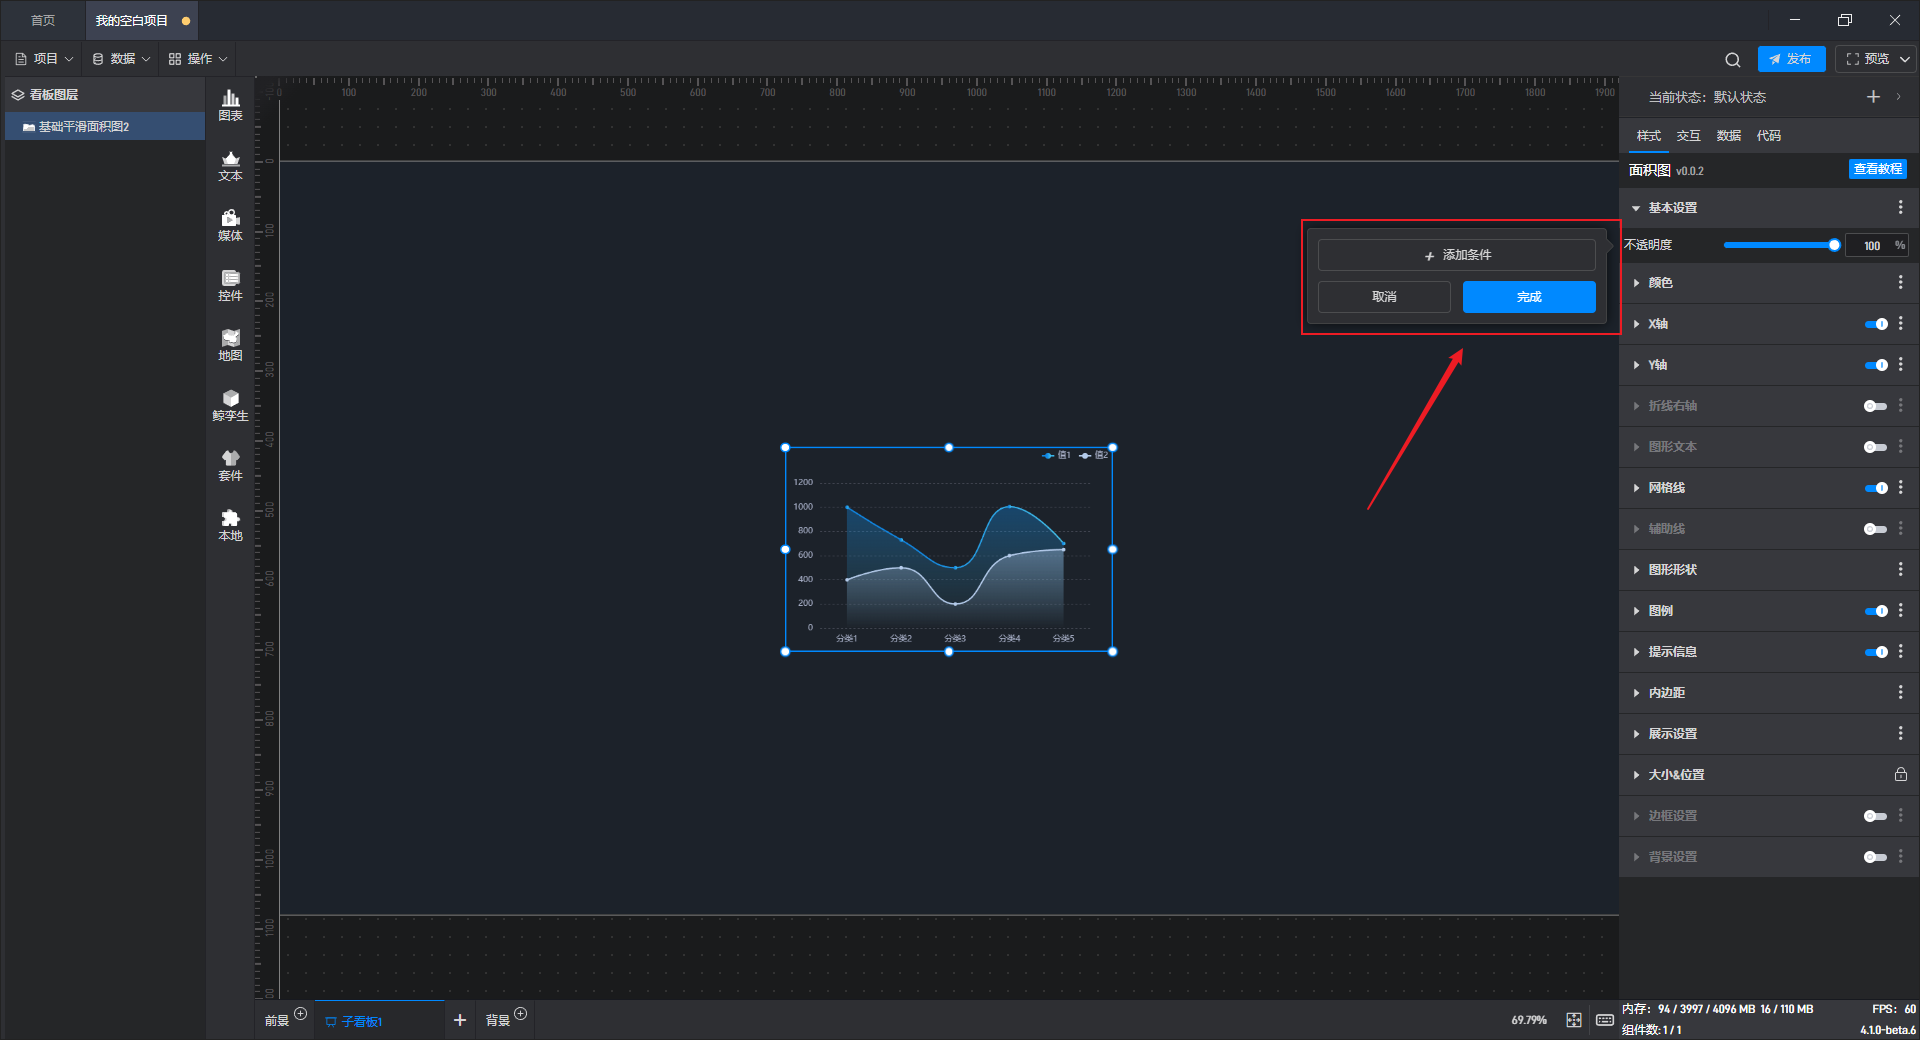The image size is (1920, 1040).
Task: Open the 媒体 media components panel
Action: click(230, 225)
